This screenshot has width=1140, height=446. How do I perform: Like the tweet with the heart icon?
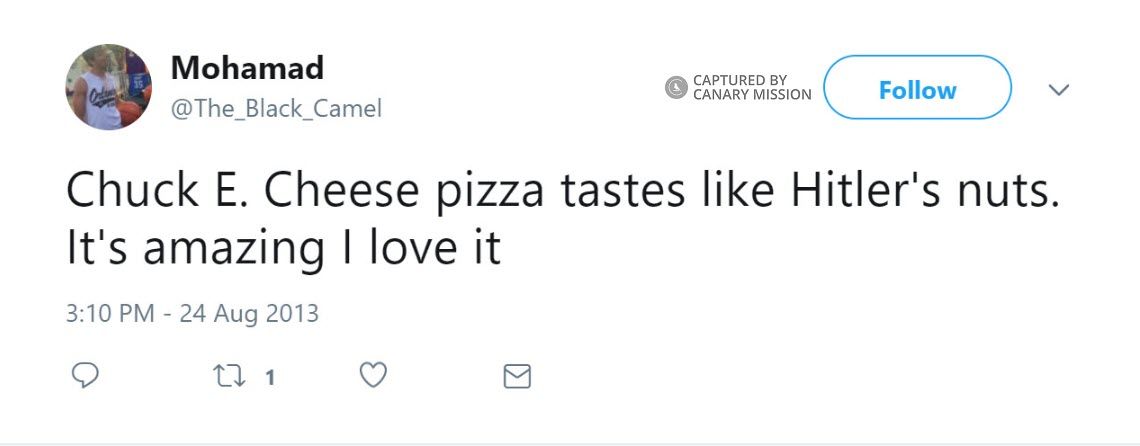372,375
